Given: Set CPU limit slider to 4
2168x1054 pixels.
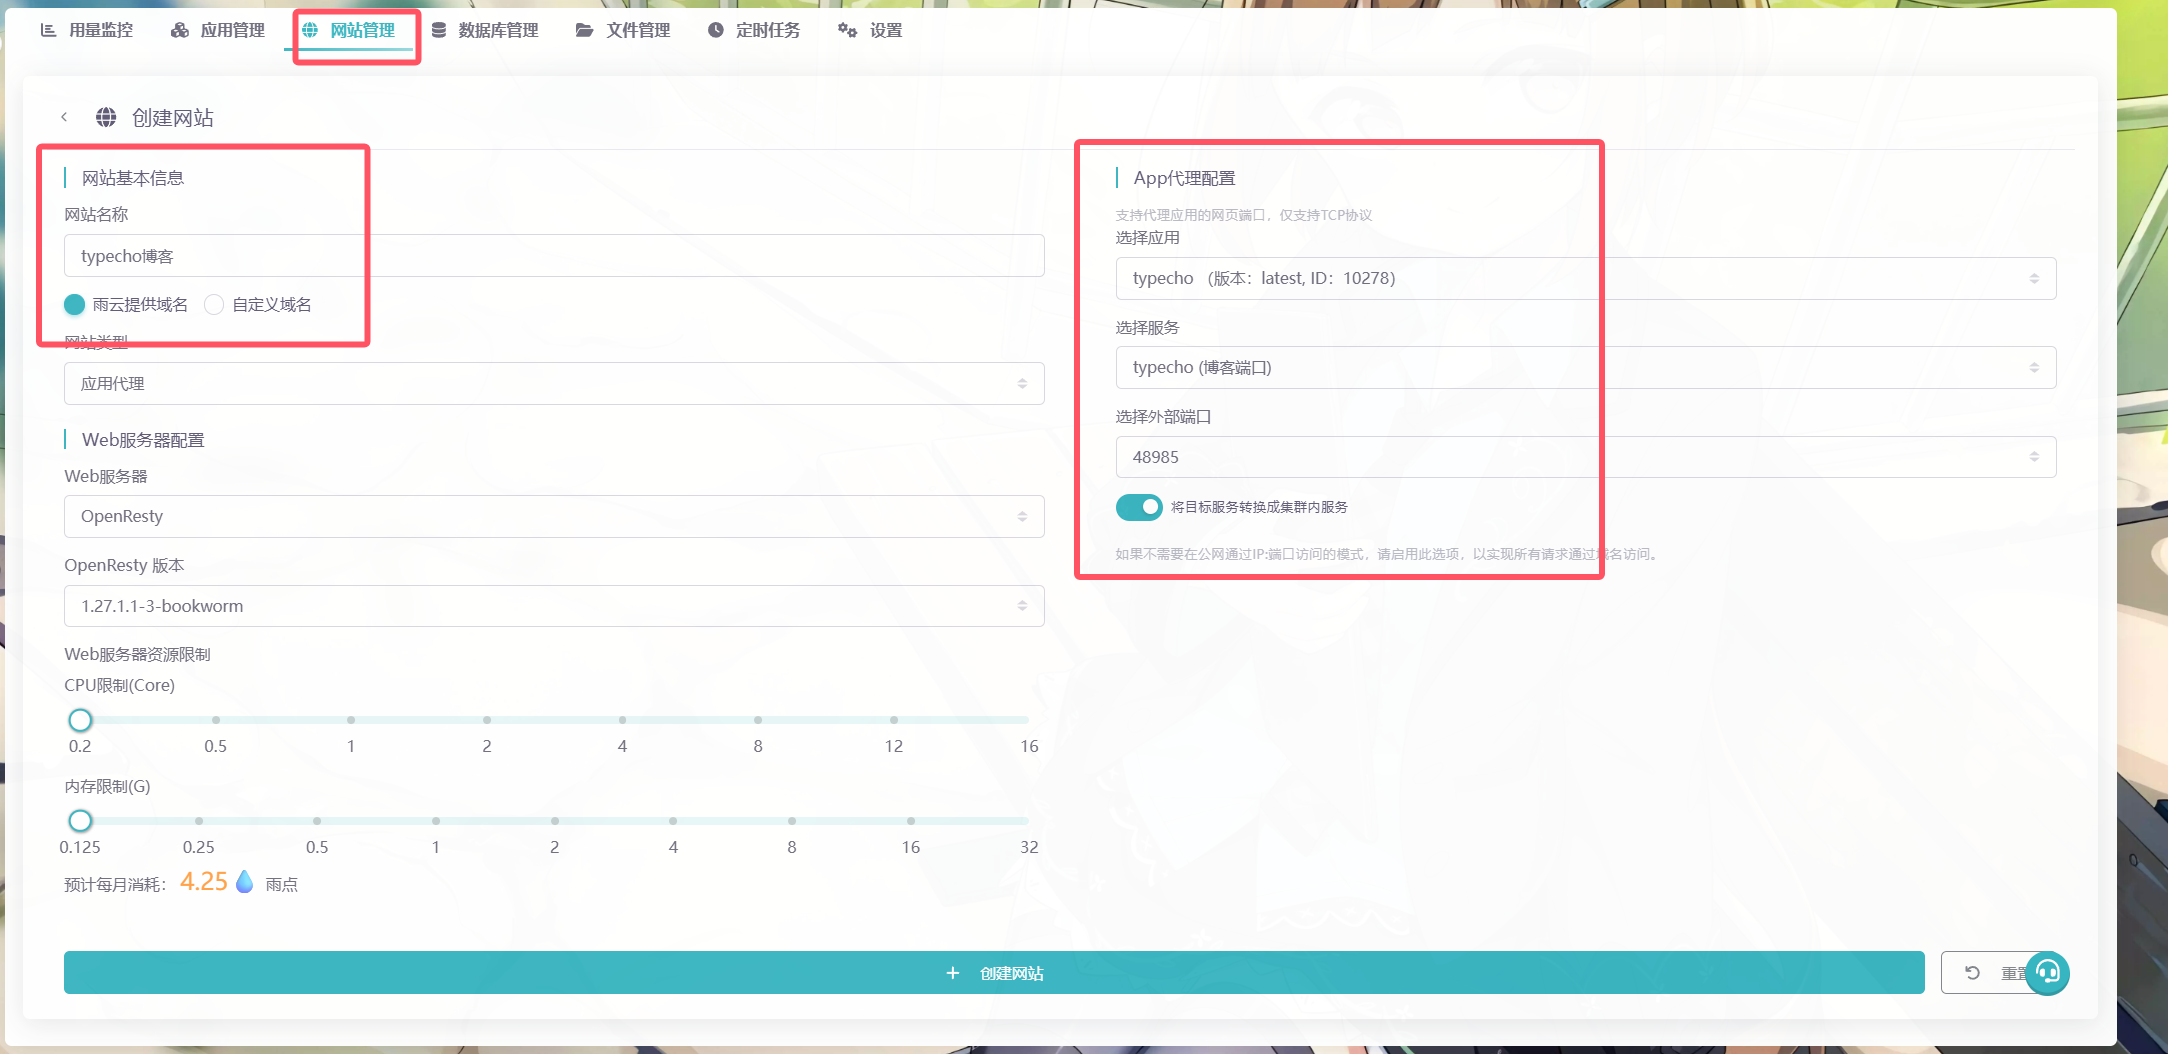Looking at the screenshot, I should [x=622, y=720].
